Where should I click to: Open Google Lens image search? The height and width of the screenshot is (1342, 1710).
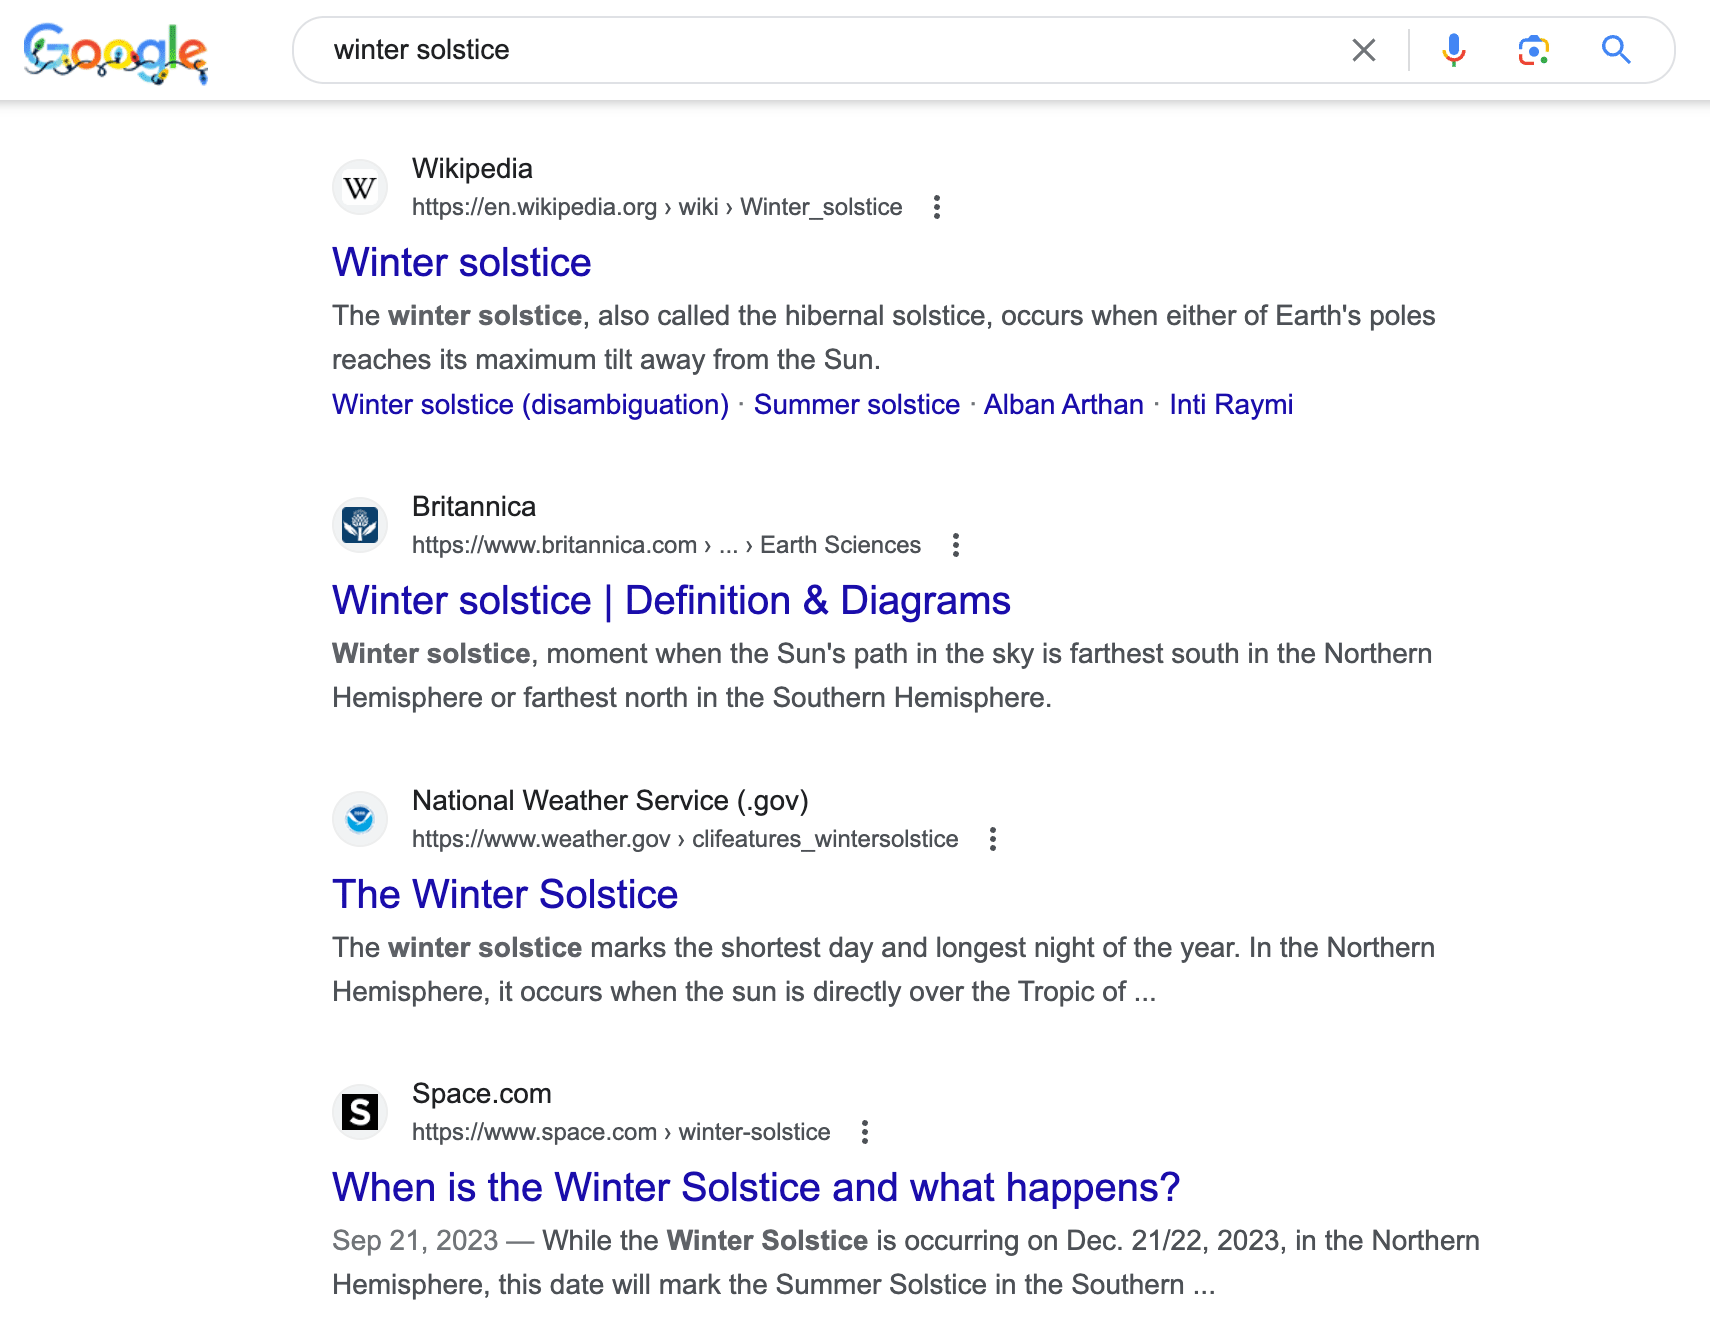[x=1534, y=49]
